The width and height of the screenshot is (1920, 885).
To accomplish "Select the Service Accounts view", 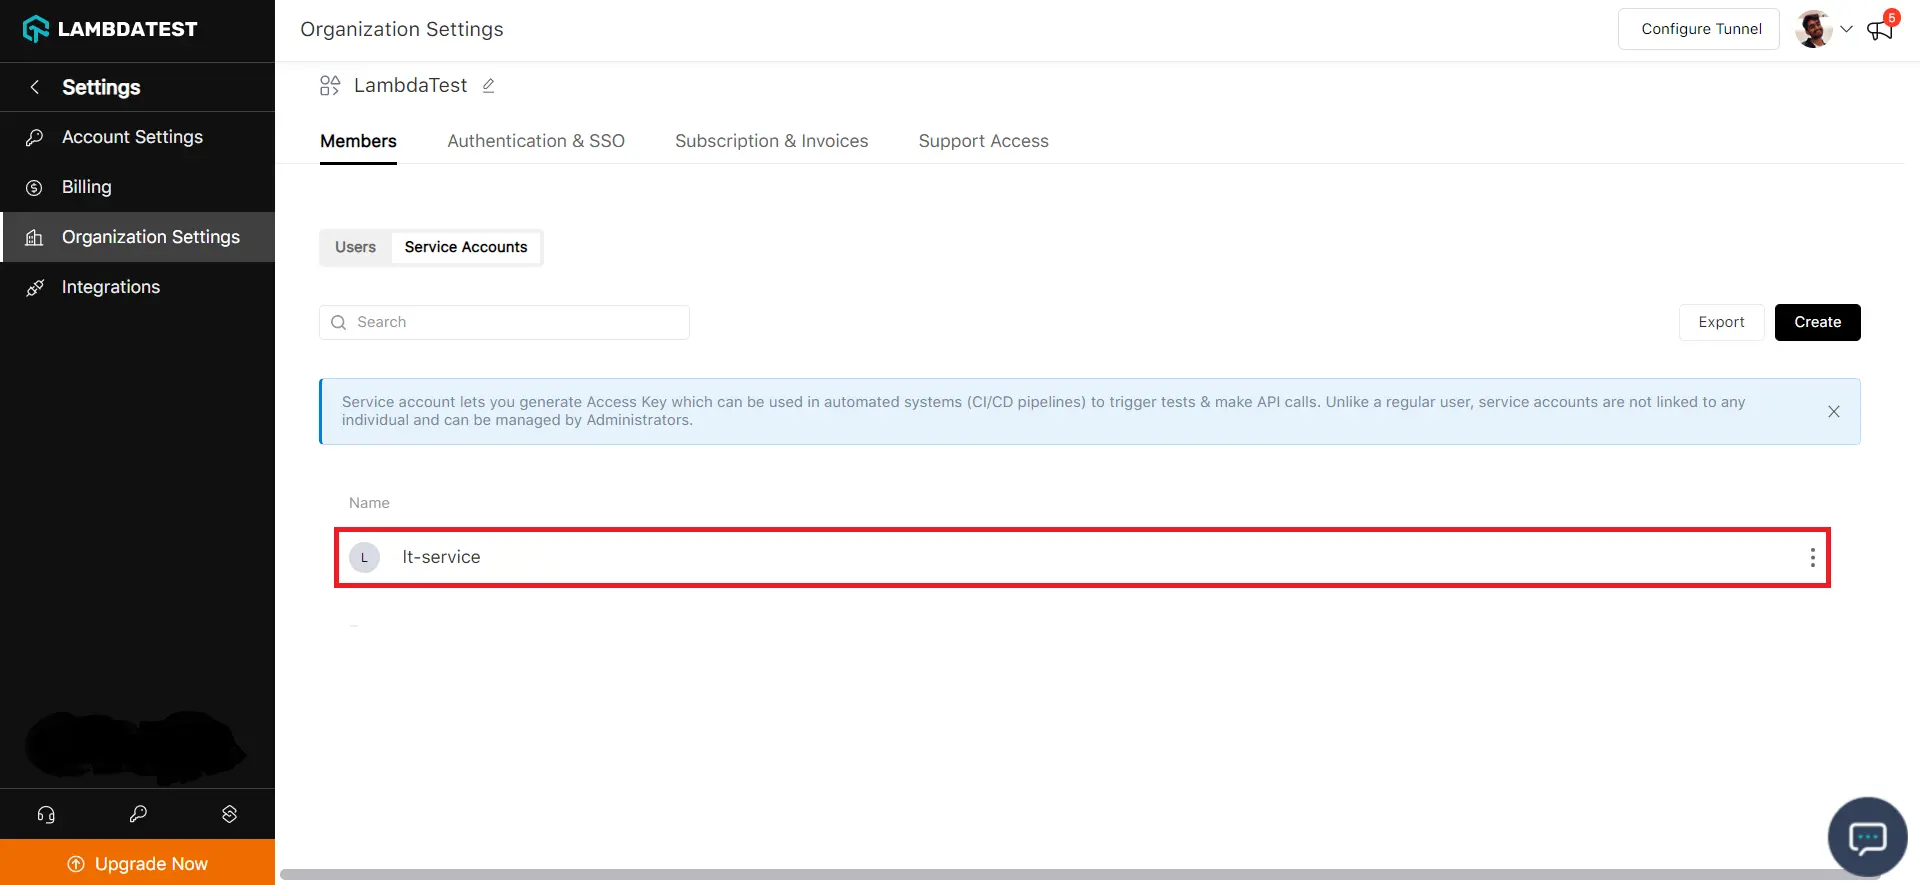I will click(x=466, y=247).
